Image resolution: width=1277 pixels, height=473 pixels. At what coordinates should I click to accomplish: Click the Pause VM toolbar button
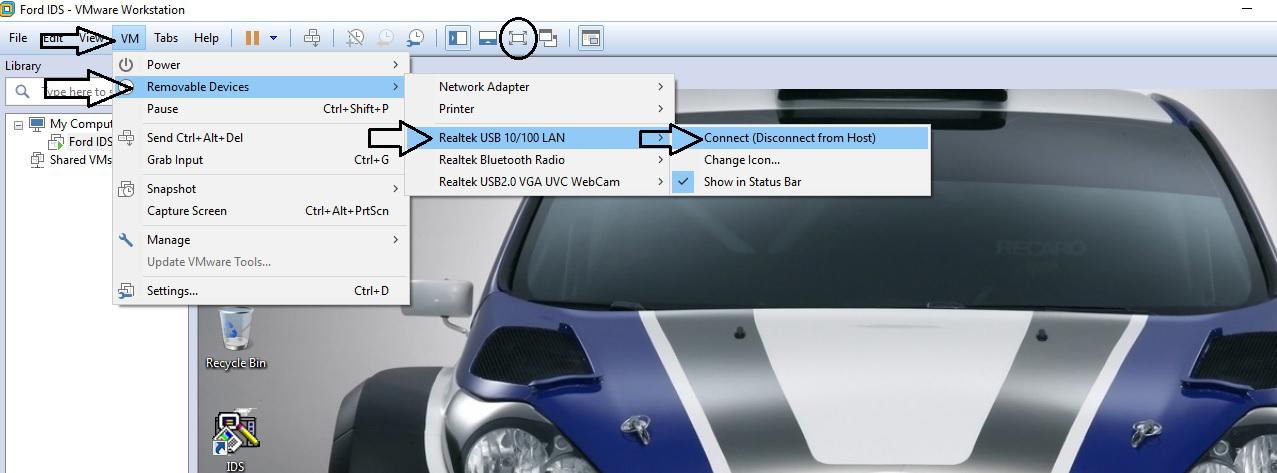(252, 38)
